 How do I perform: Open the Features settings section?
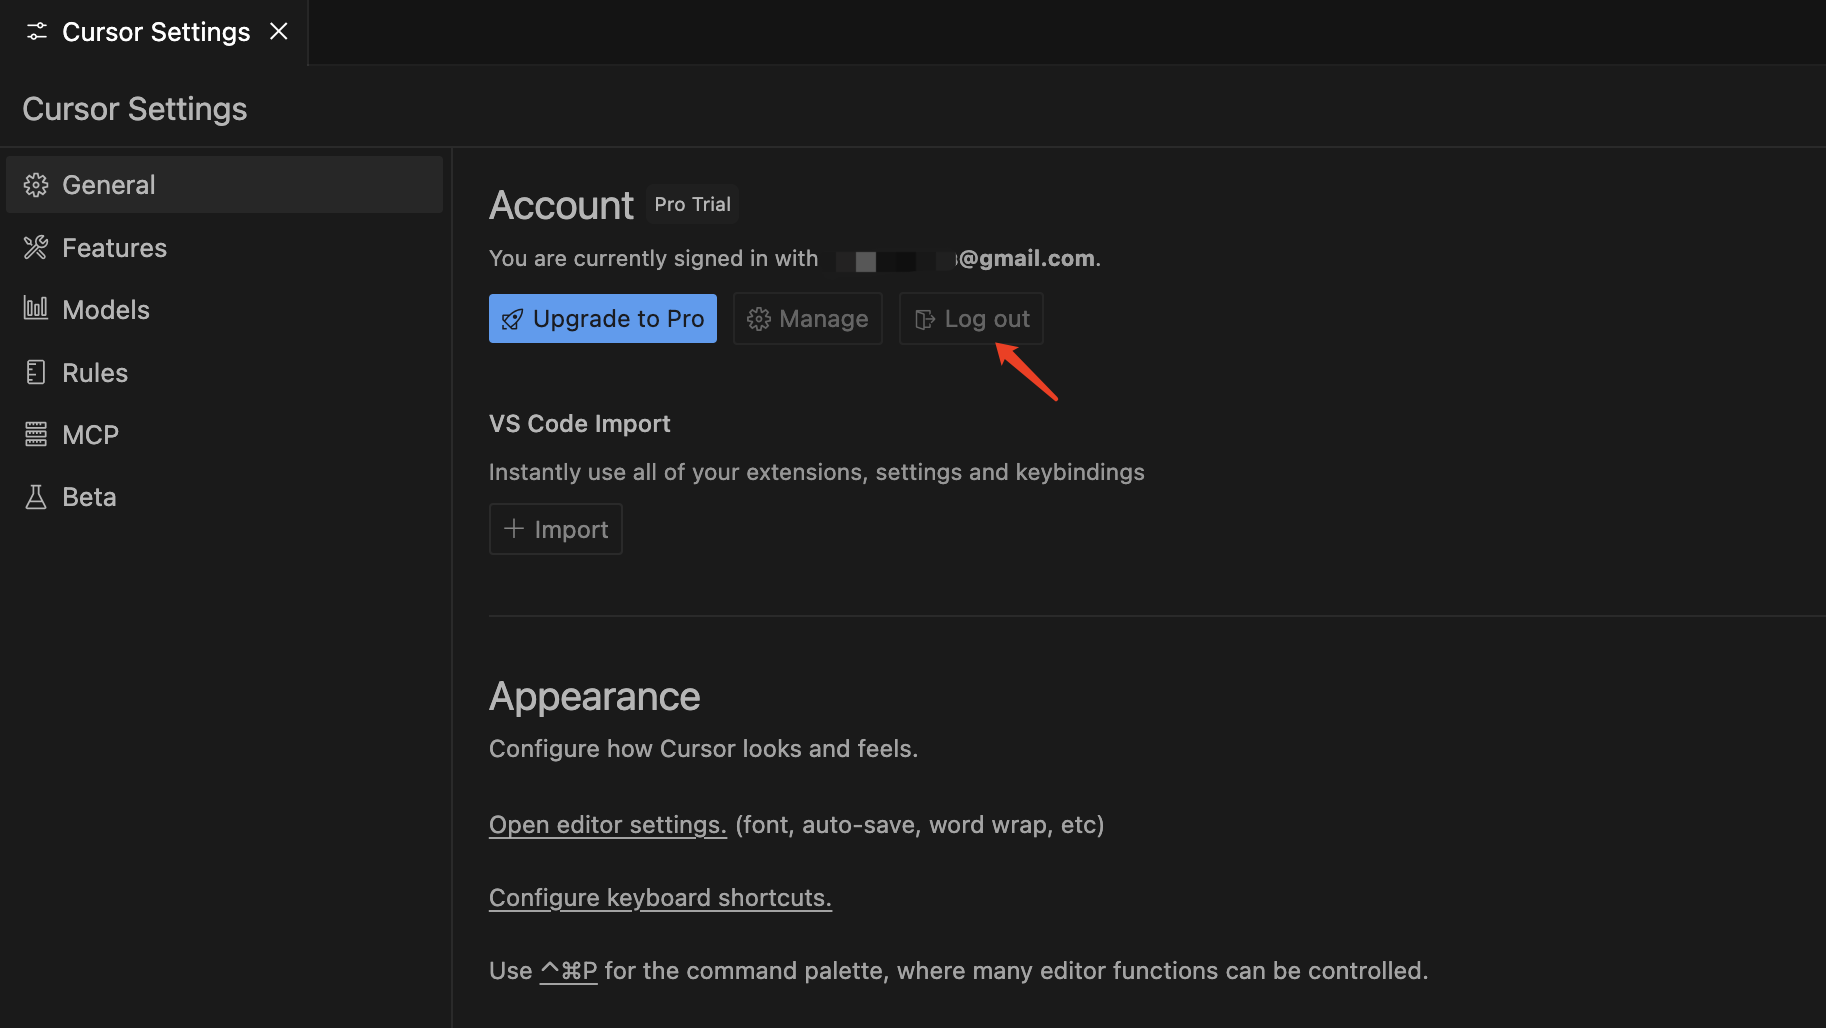[x=224, y=248]
